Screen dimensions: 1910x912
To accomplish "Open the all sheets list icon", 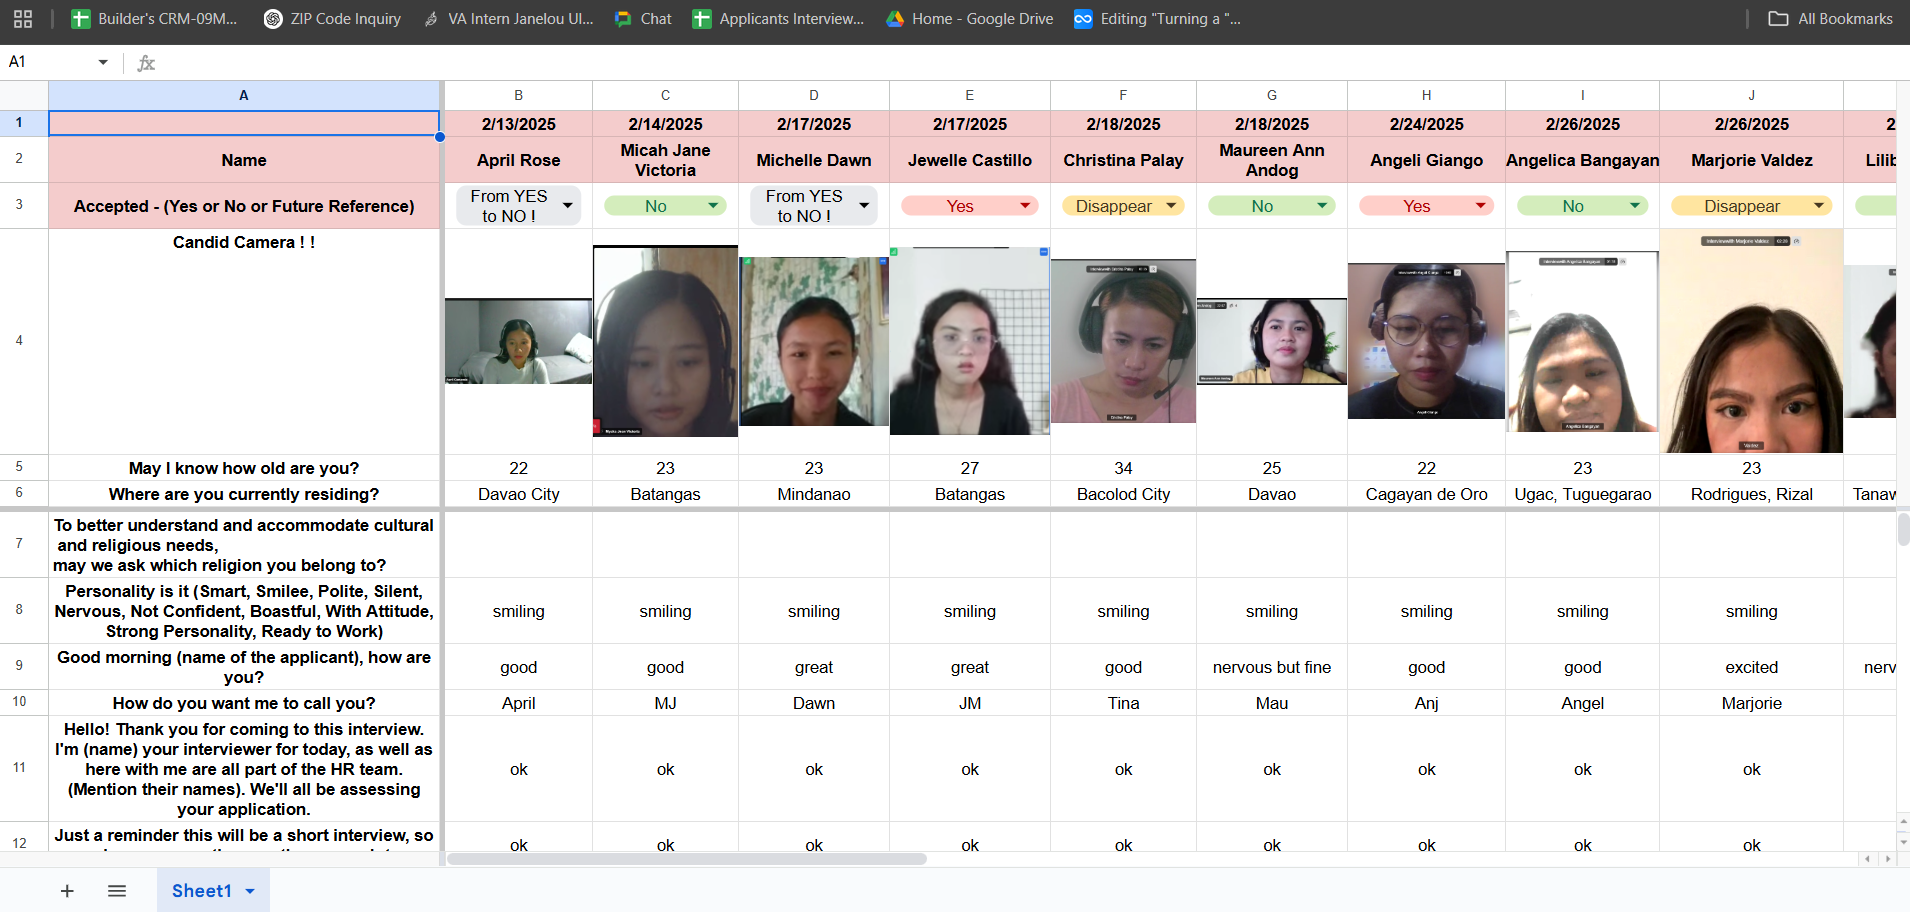I will tap(117, 891).
